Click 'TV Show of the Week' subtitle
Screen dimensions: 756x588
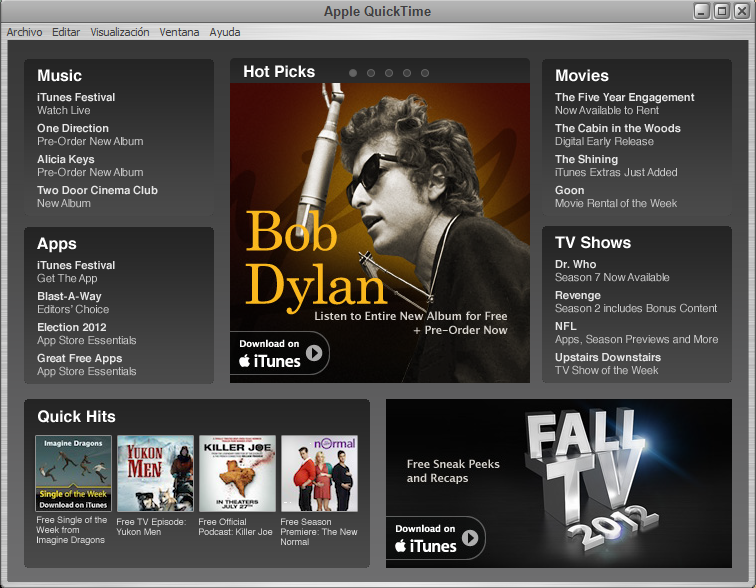607,371
